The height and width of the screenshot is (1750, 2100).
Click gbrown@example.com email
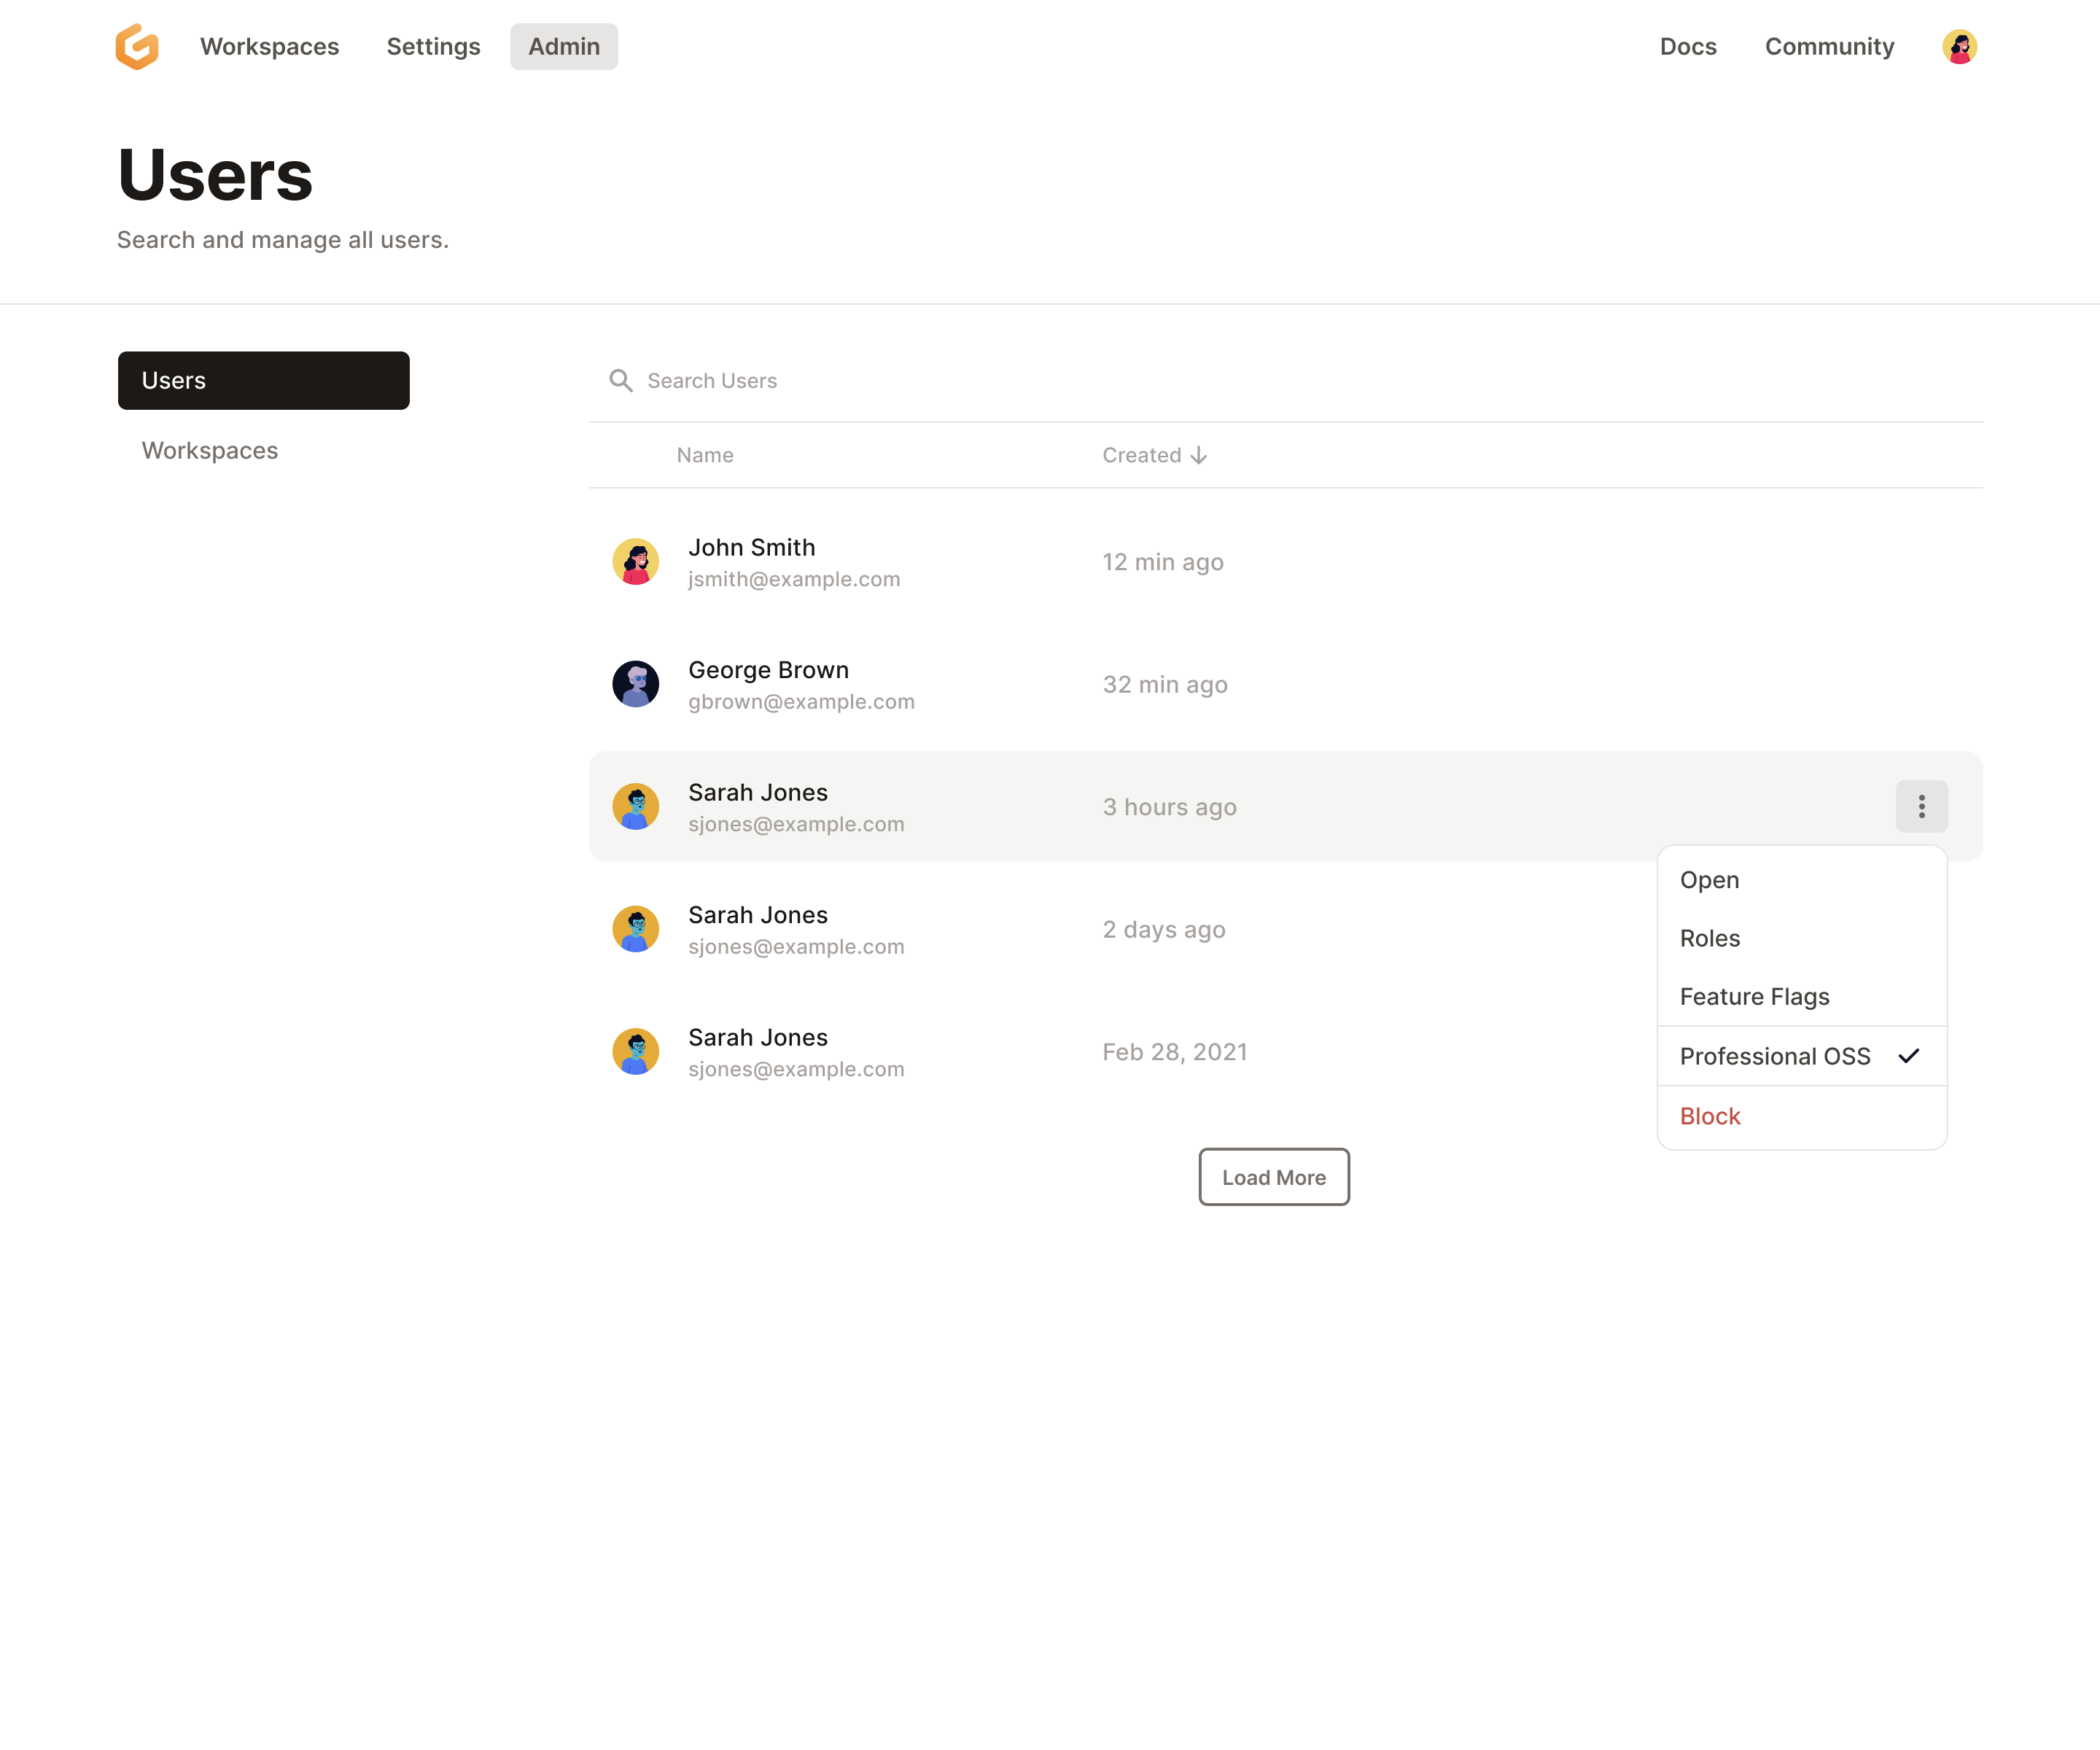coord(801,702)
